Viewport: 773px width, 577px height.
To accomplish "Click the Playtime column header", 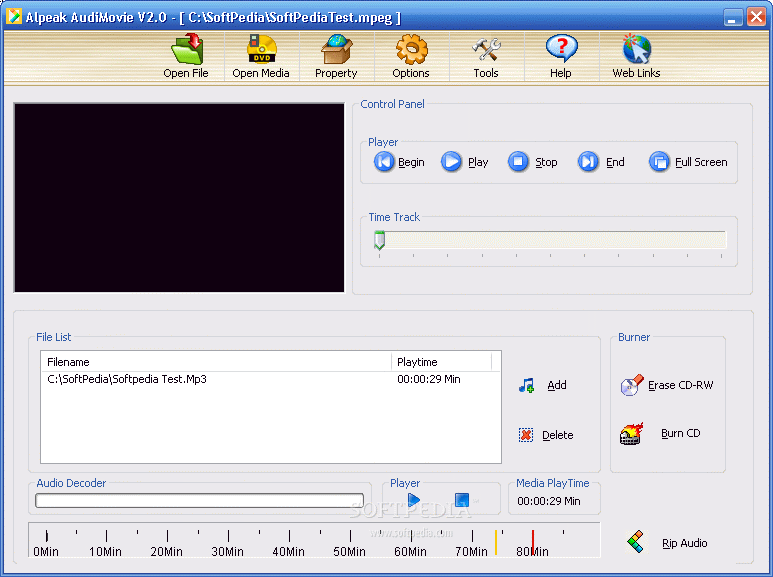I will (x=442, y=362).
